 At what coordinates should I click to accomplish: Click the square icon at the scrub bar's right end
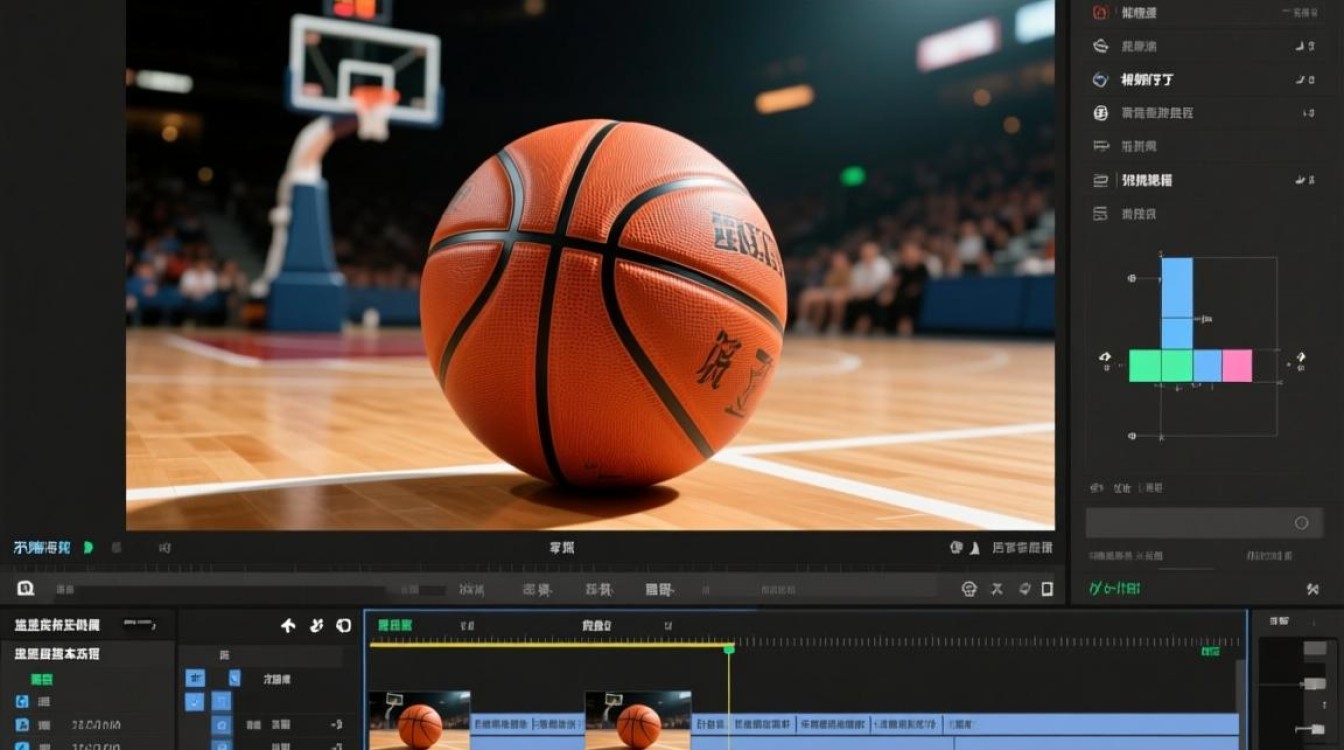coord(1047,589)
